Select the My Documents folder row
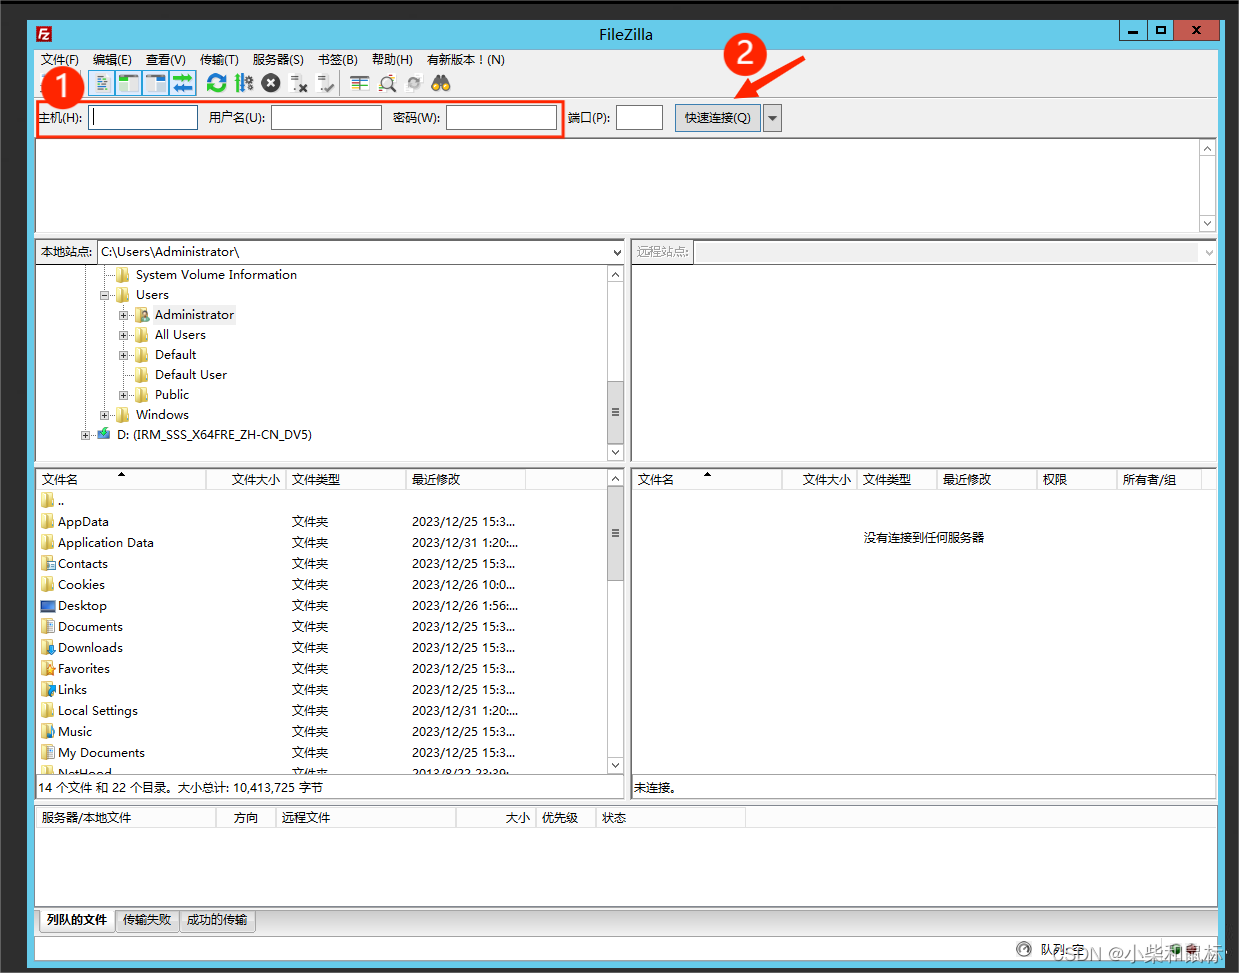Viewport: 1239px width, 973px height. [321, 752]
